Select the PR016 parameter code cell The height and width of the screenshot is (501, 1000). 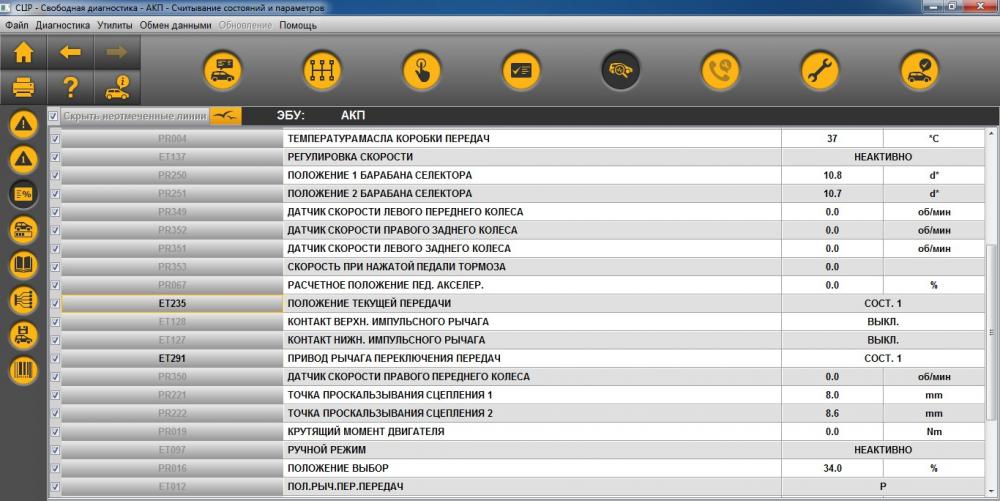coord(172,468)
